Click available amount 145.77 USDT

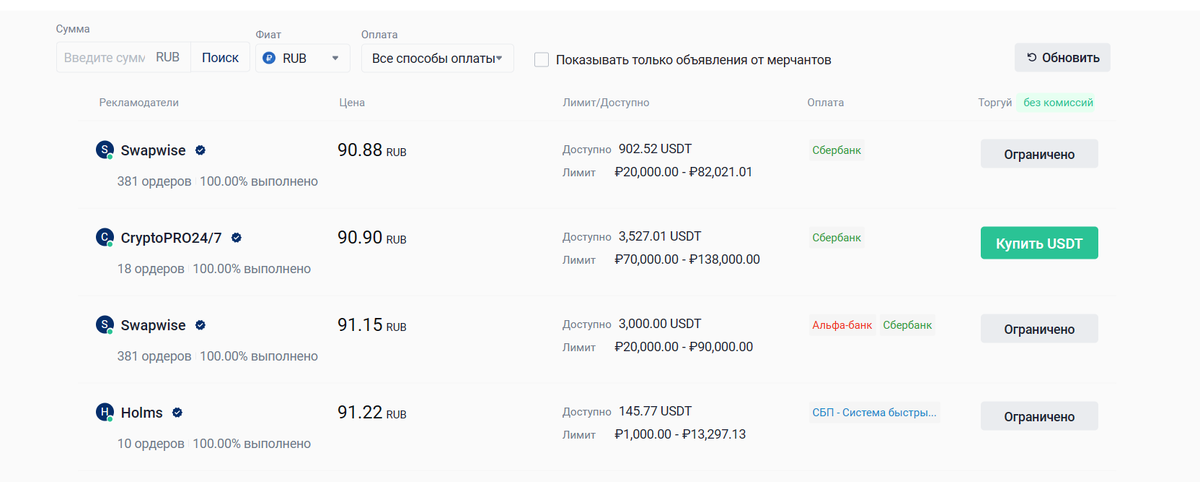click(x=655, y=411)
